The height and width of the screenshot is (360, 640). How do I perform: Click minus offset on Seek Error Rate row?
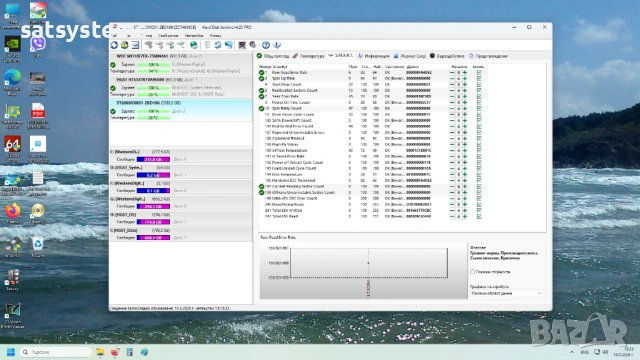click(x=452, y=96)
